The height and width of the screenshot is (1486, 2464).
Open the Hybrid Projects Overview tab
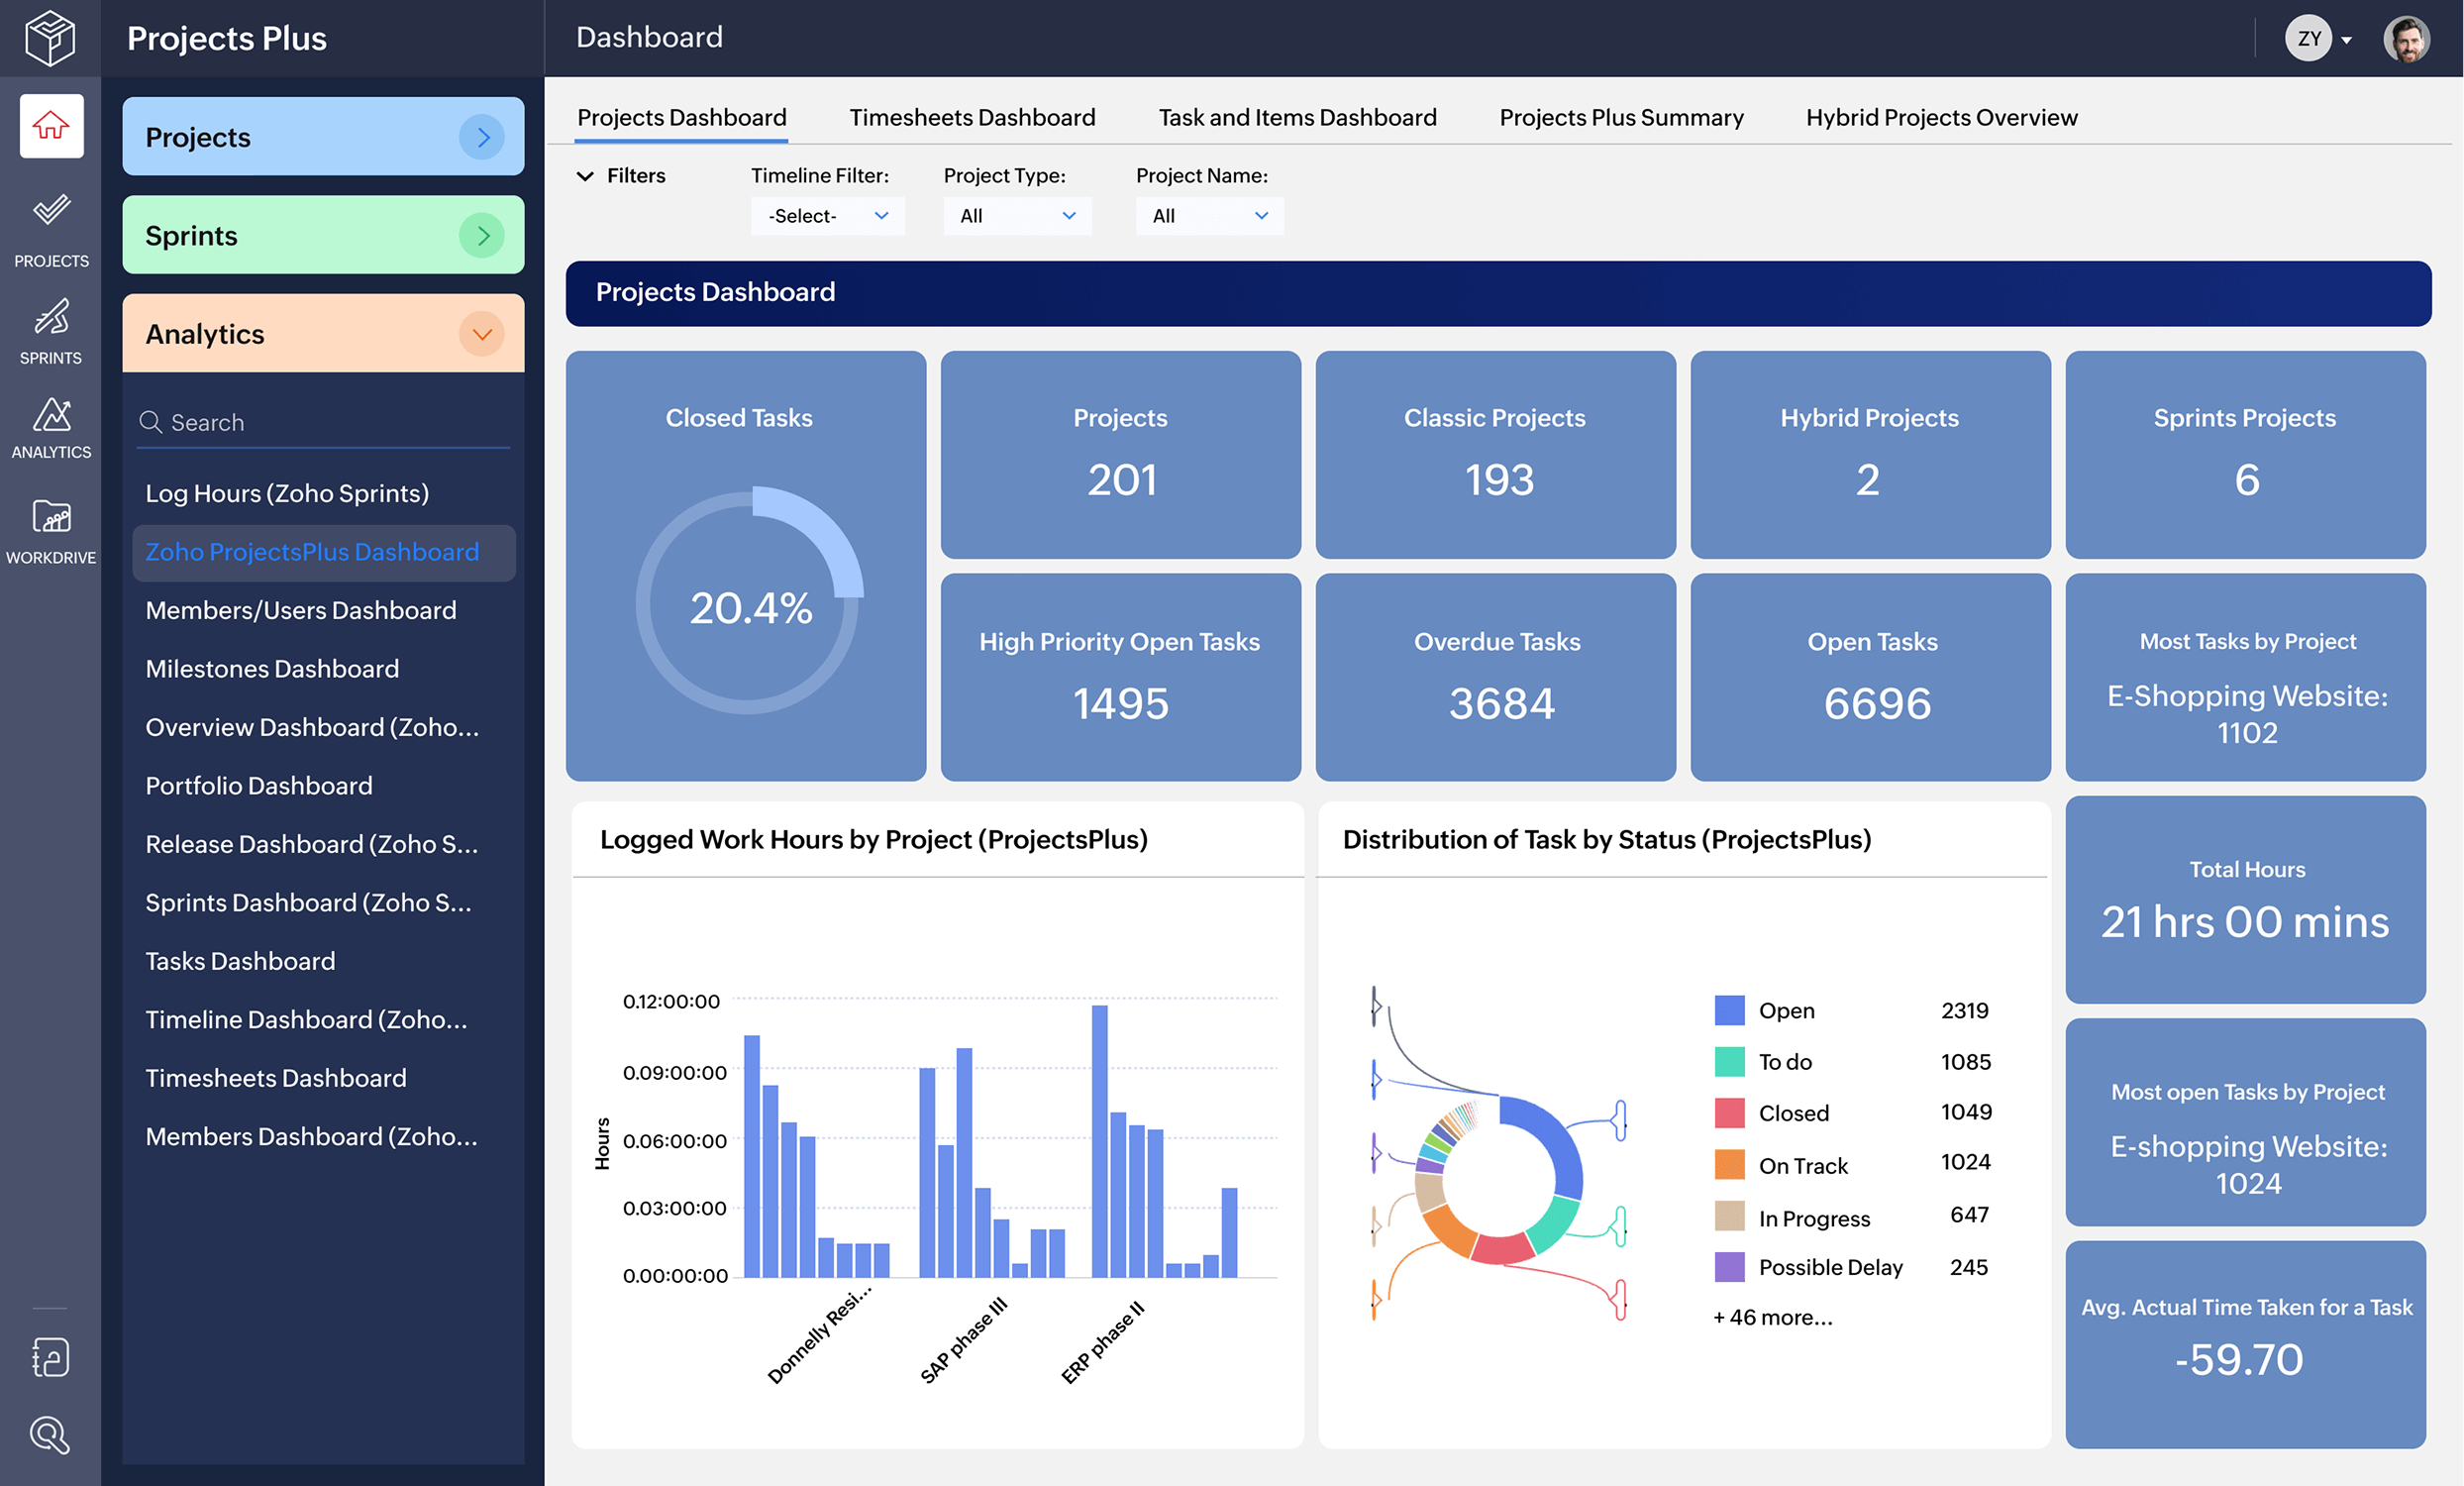coord(1940,117)
